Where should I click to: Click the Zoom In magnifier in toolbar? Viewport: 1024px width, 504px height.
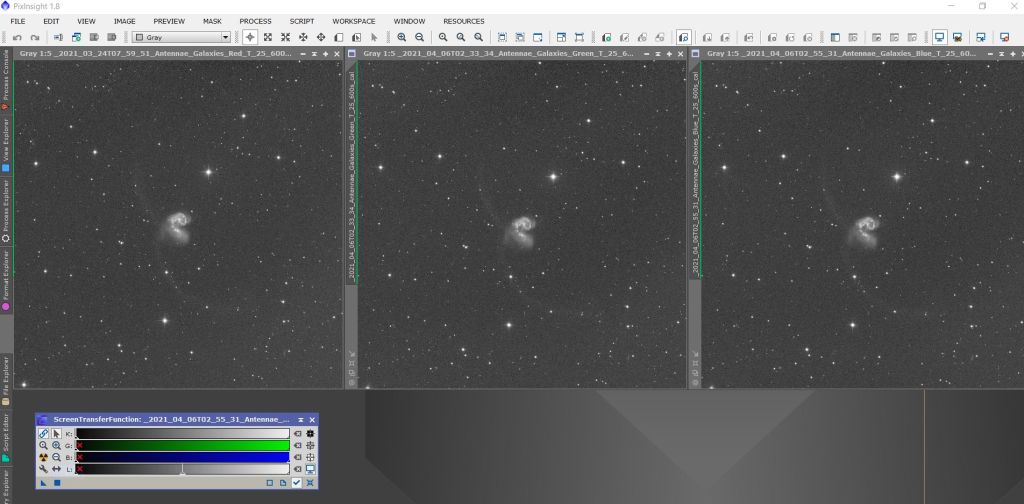(402, 37)
